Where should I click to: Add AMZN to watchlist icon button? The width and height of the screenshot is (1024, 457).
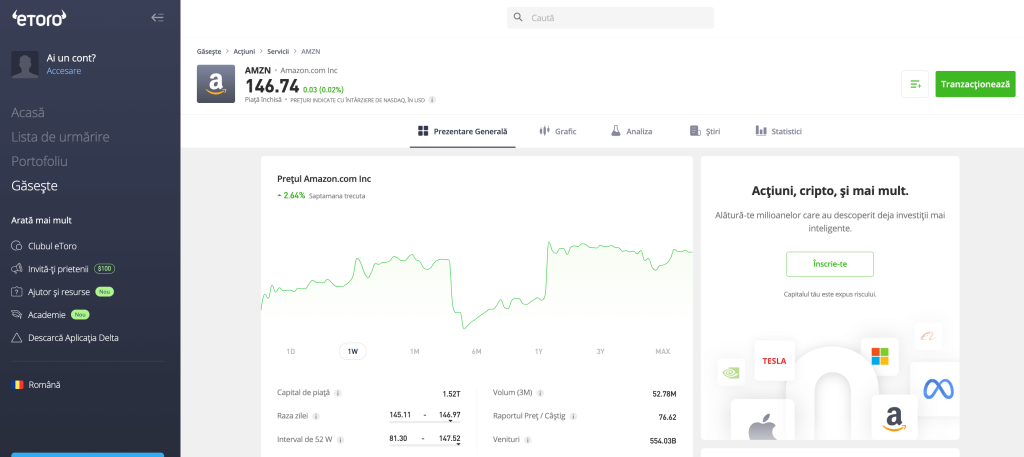pos(915,84)
